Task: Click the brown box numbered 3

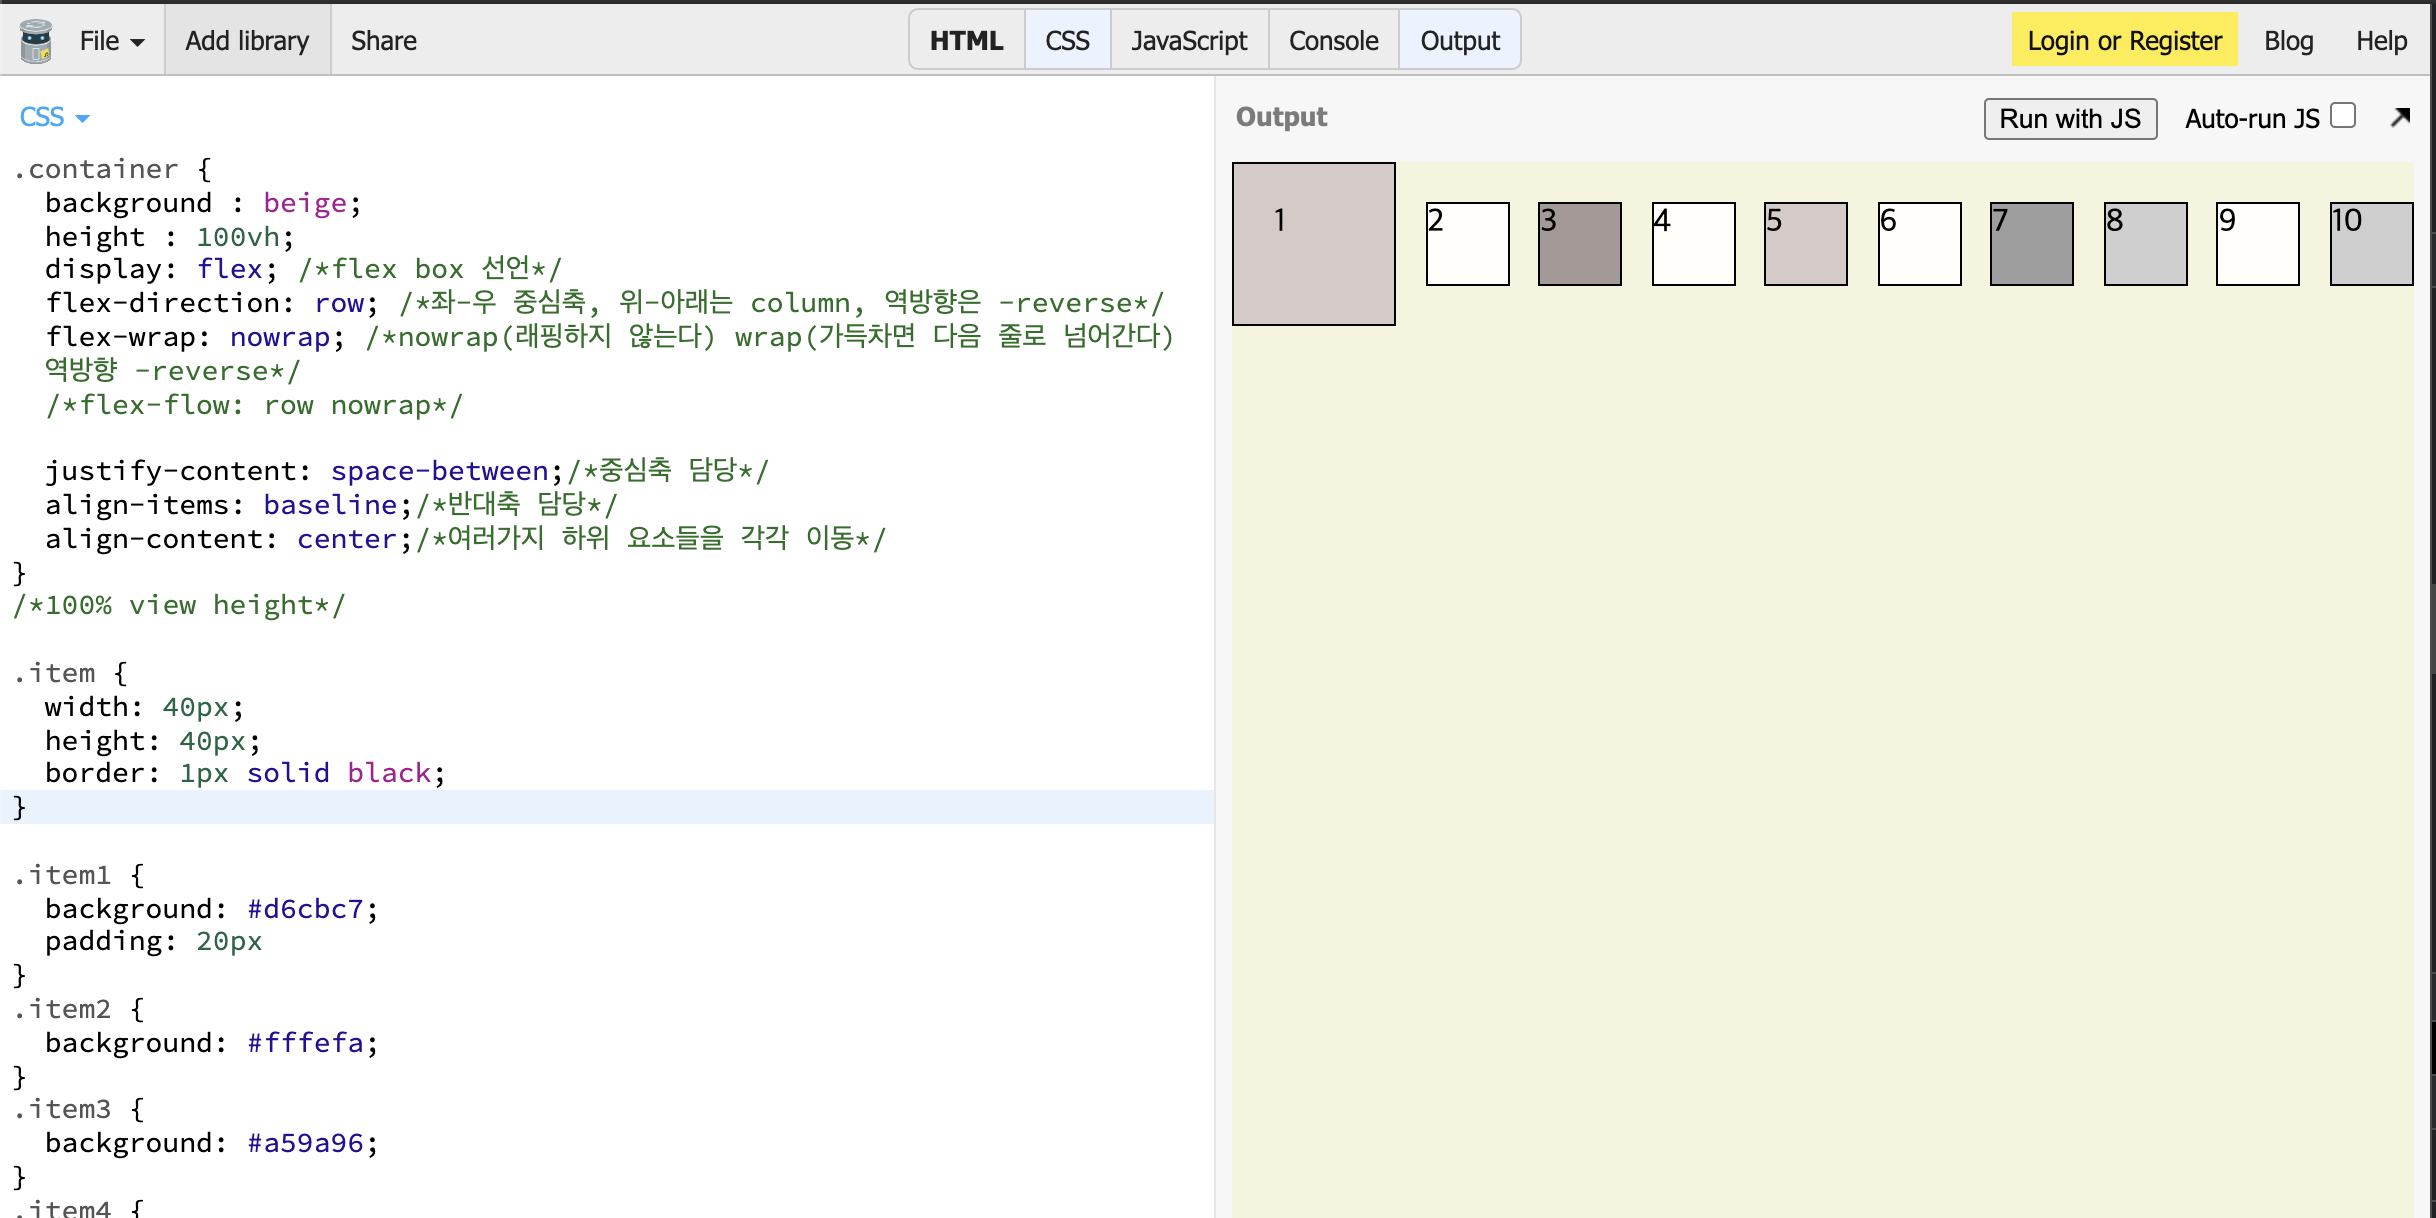Action: pos(1579,244)
